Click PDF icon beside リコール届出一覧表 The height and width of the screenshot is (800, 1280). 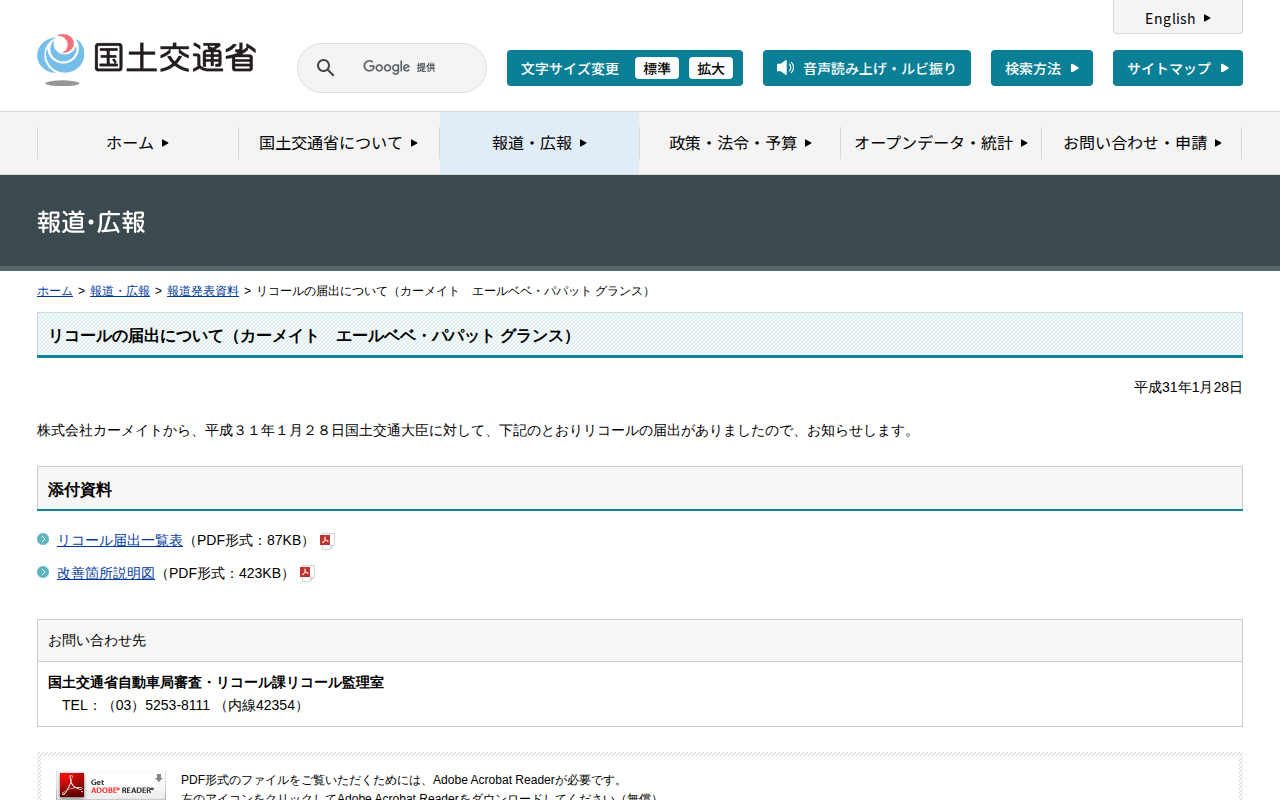pyautogui.click(x=326, y=541)
